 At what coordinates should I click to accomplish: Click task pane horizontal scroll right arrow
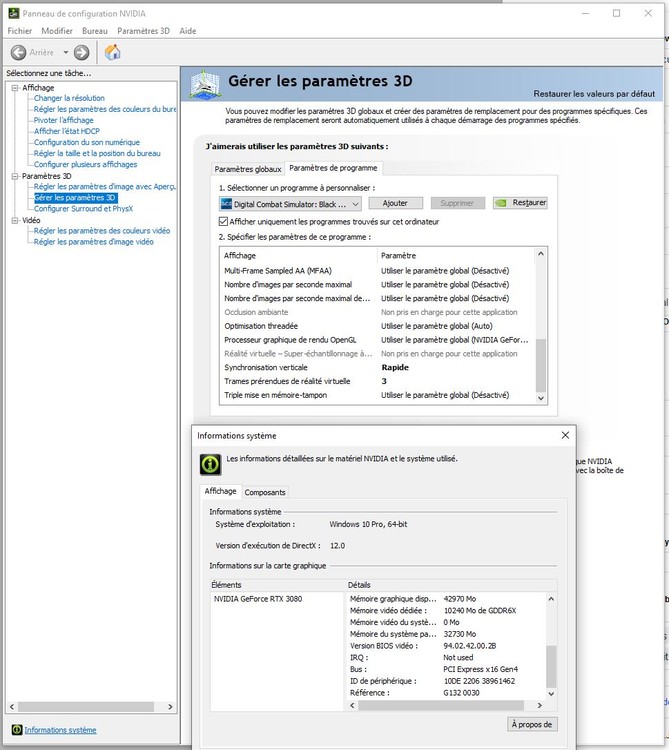[170, 707]
